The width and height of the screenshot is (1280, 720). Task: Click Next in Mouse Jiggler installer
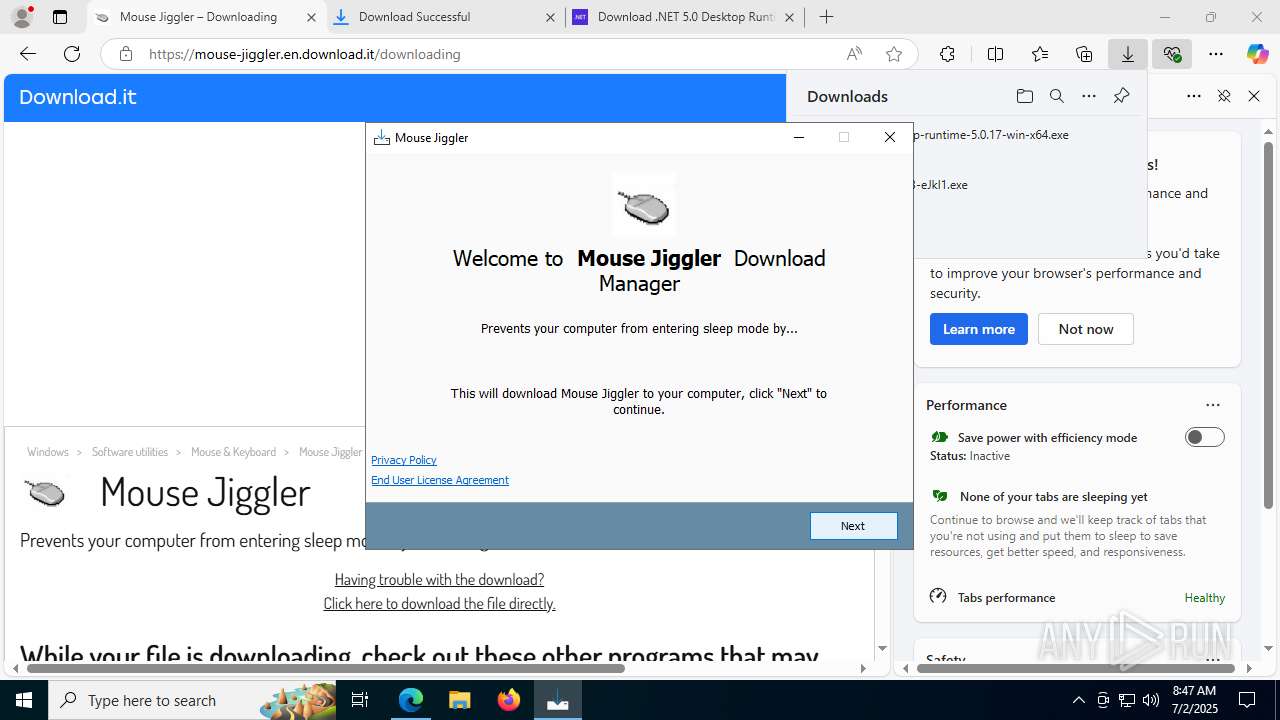(x=853, y=526)
